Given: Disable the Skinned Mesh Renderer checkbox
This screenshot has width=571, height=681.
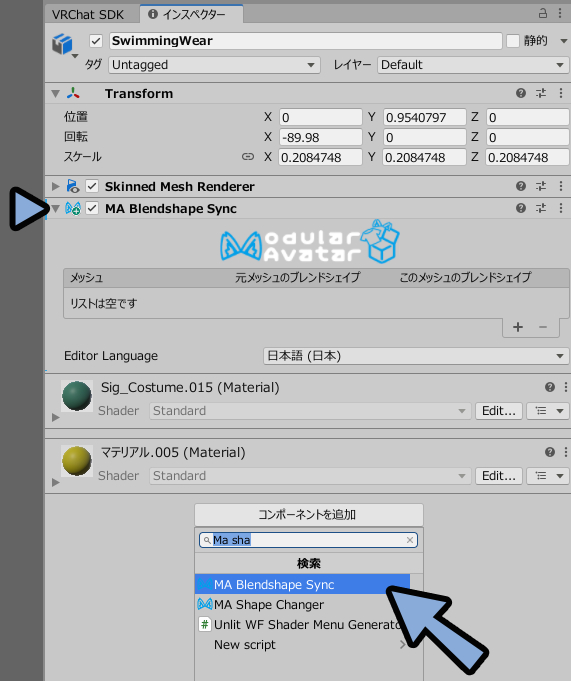Looking at the screenshot, I should click(92, 186).
